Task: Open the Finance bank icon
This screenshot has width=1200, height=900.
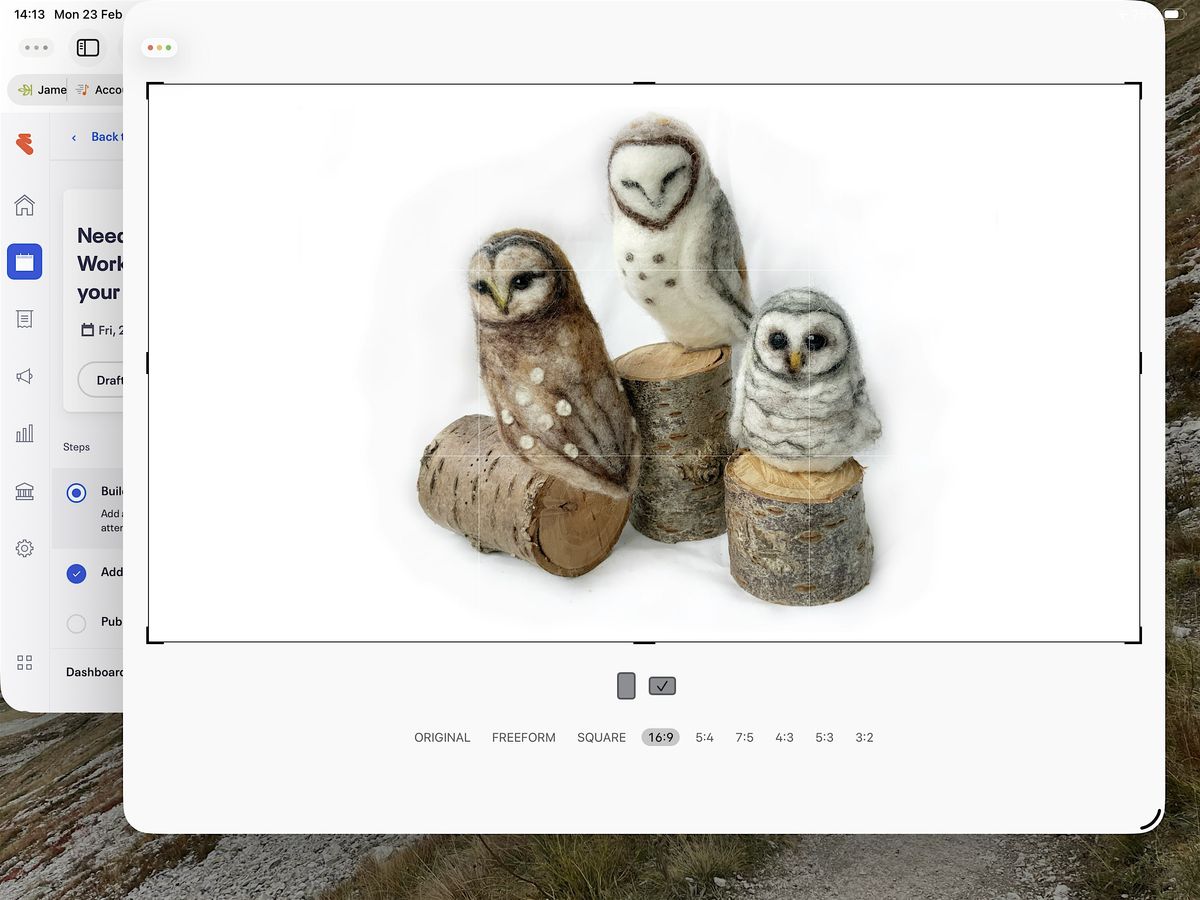Action: point(25,491)
